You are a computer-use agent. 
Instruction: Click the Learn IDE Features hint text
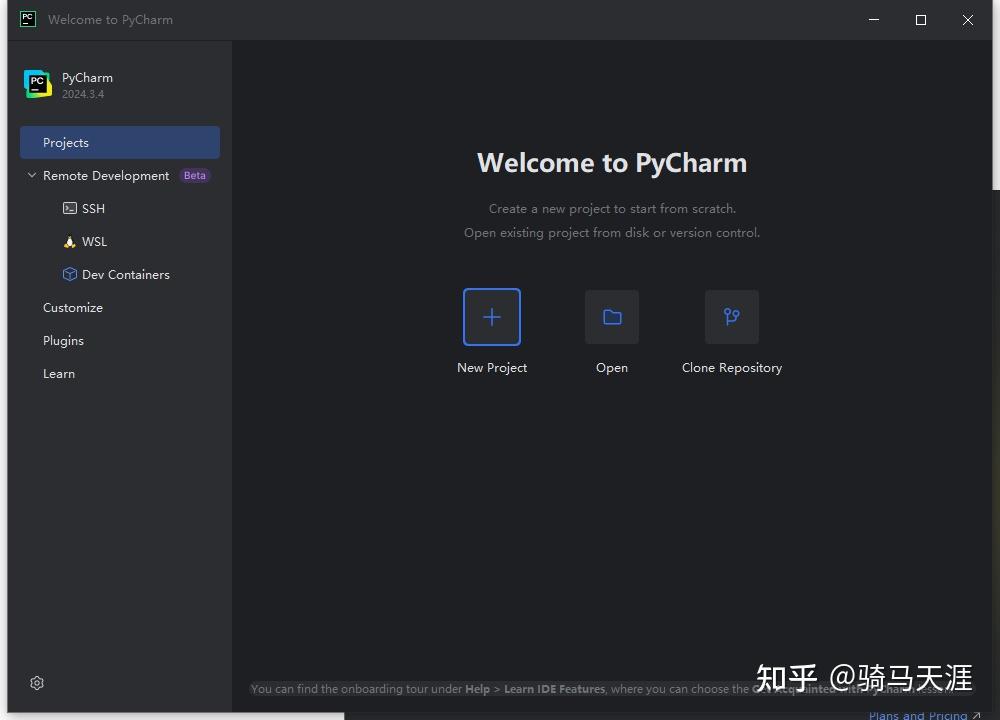coord(554,689)
